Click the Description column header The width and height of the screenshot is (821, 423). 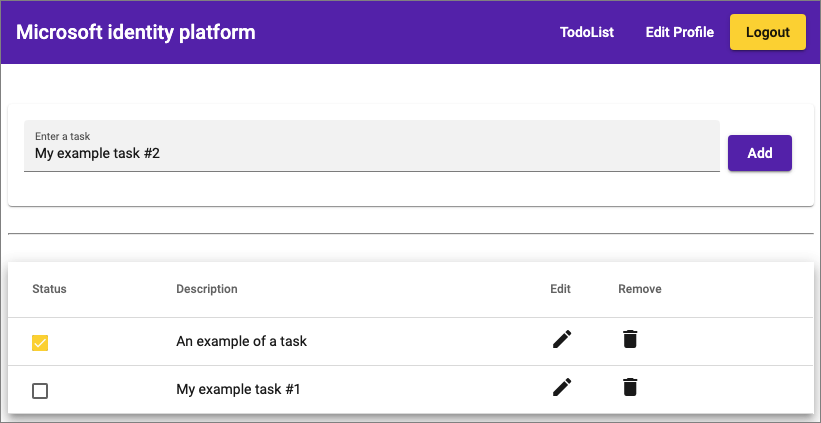coord(207,289)
